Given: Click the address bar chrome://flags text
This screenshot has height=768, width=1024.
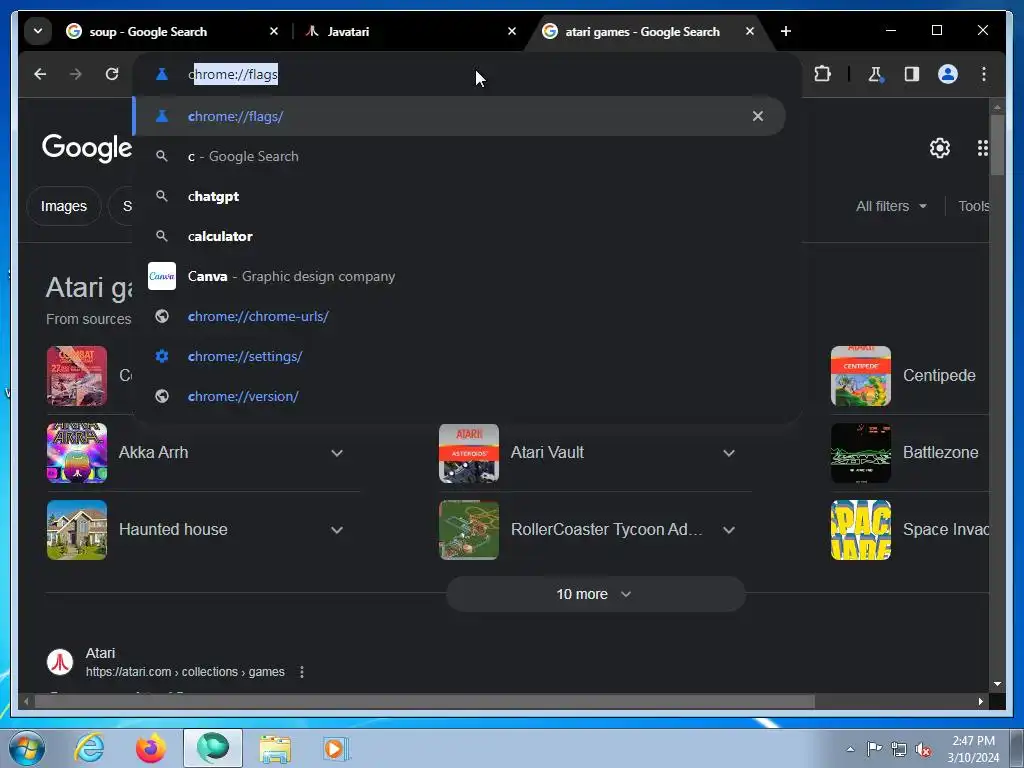Looking at the screenshot, I should 233,74.
